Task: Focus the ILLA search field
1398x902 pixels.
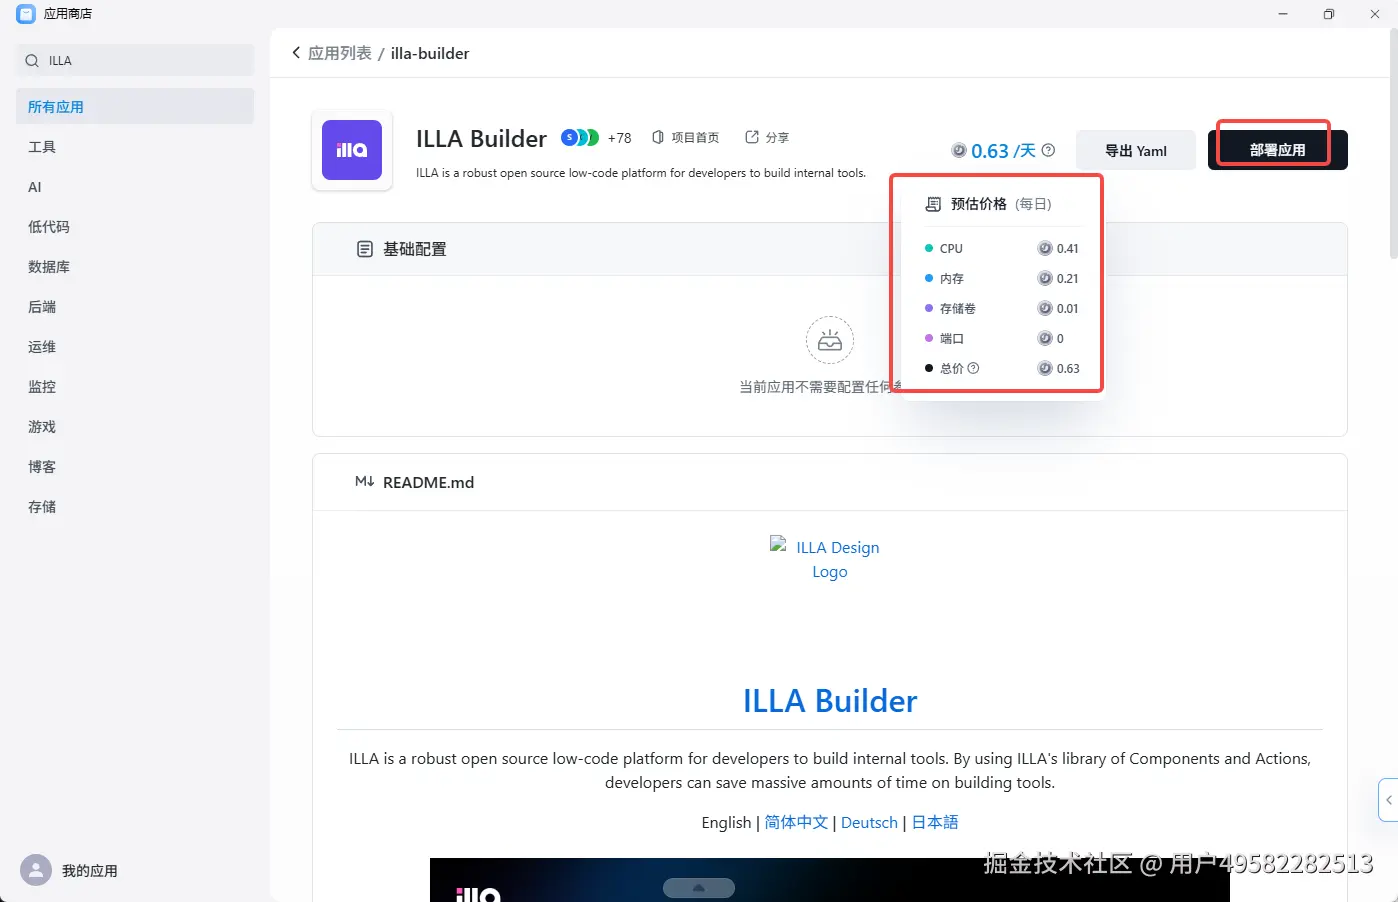Action: click(135, 60)
